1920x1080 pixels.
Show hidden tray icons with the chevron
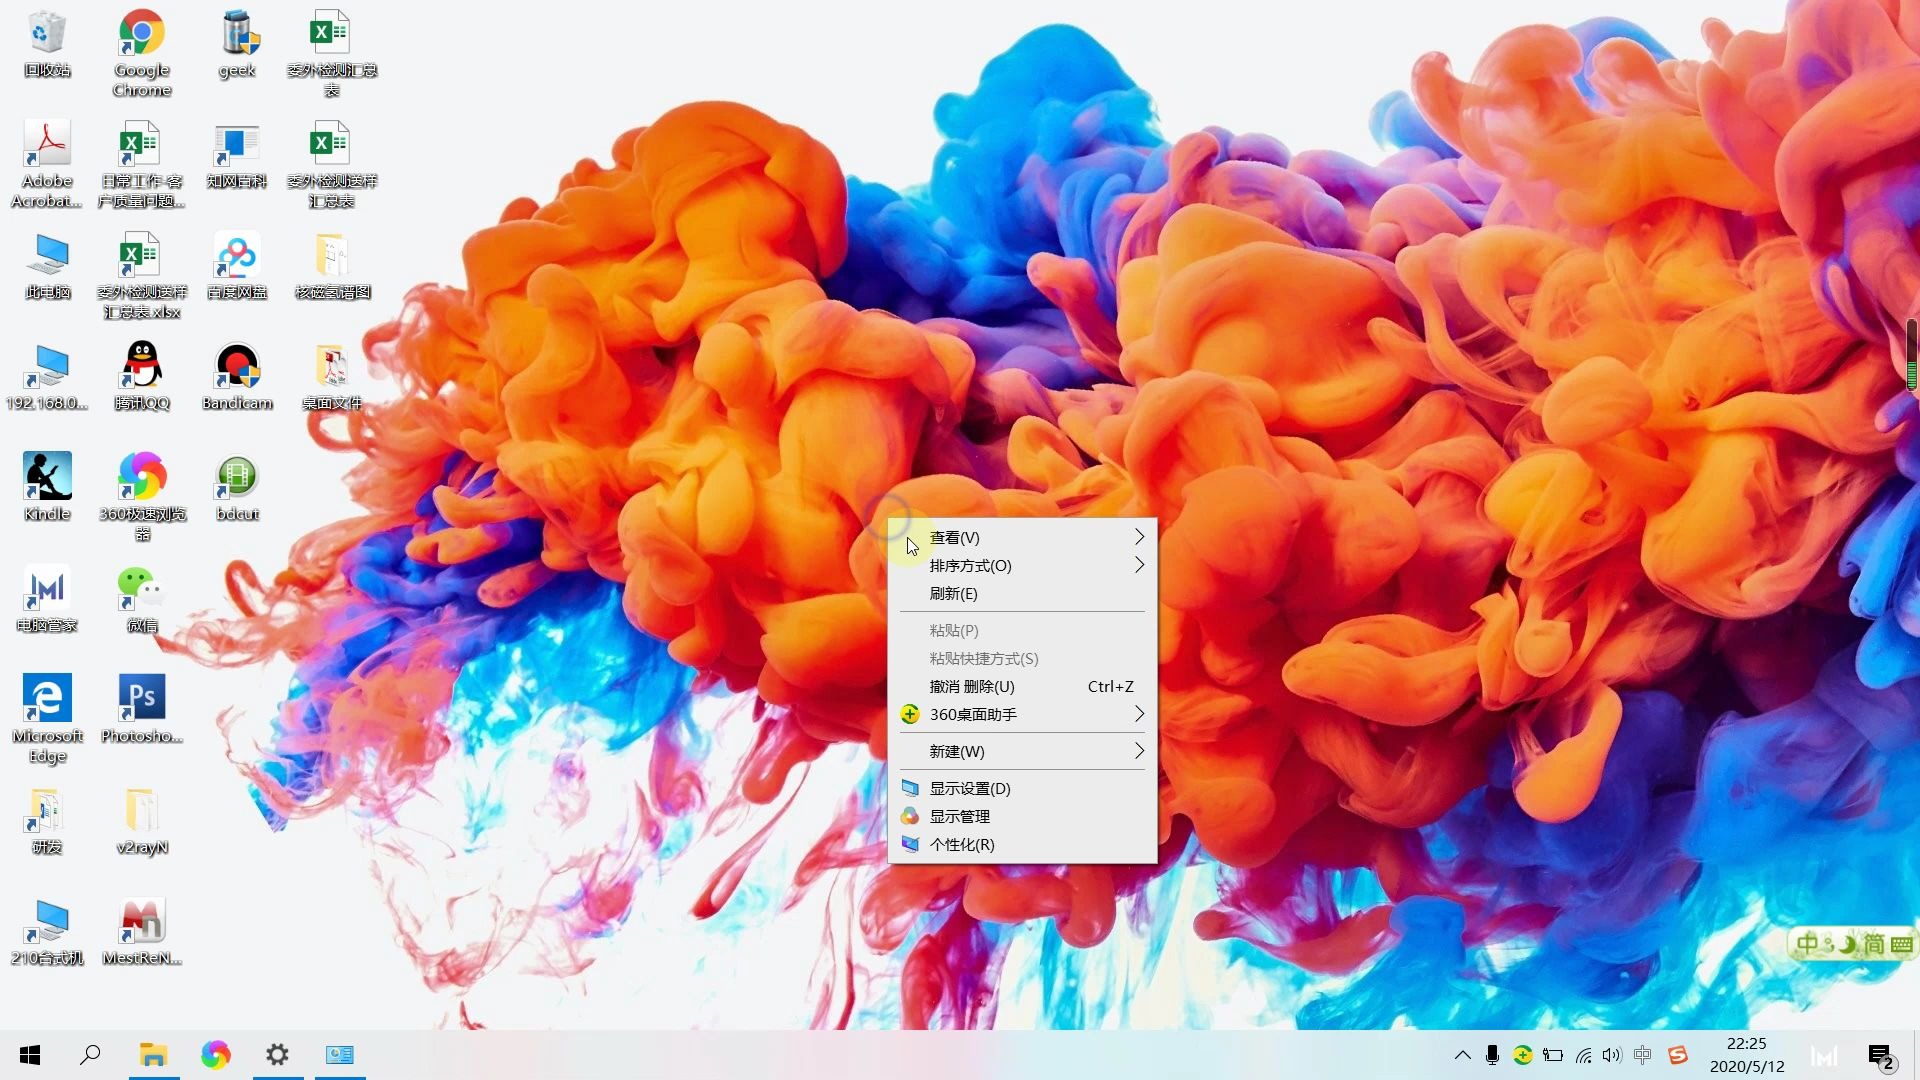(x=1462, y=1055)
